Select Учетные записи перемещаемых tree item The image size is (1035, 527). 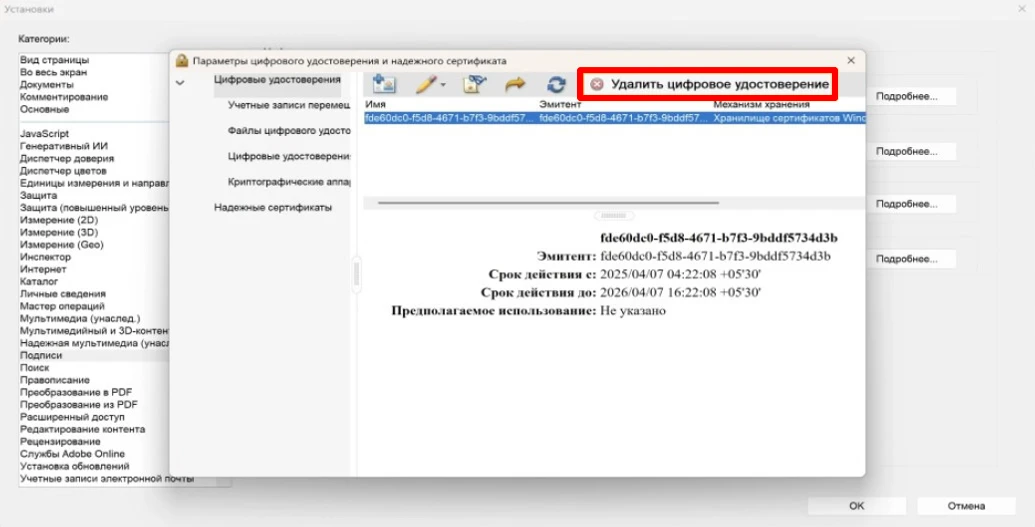coord(287,104)
